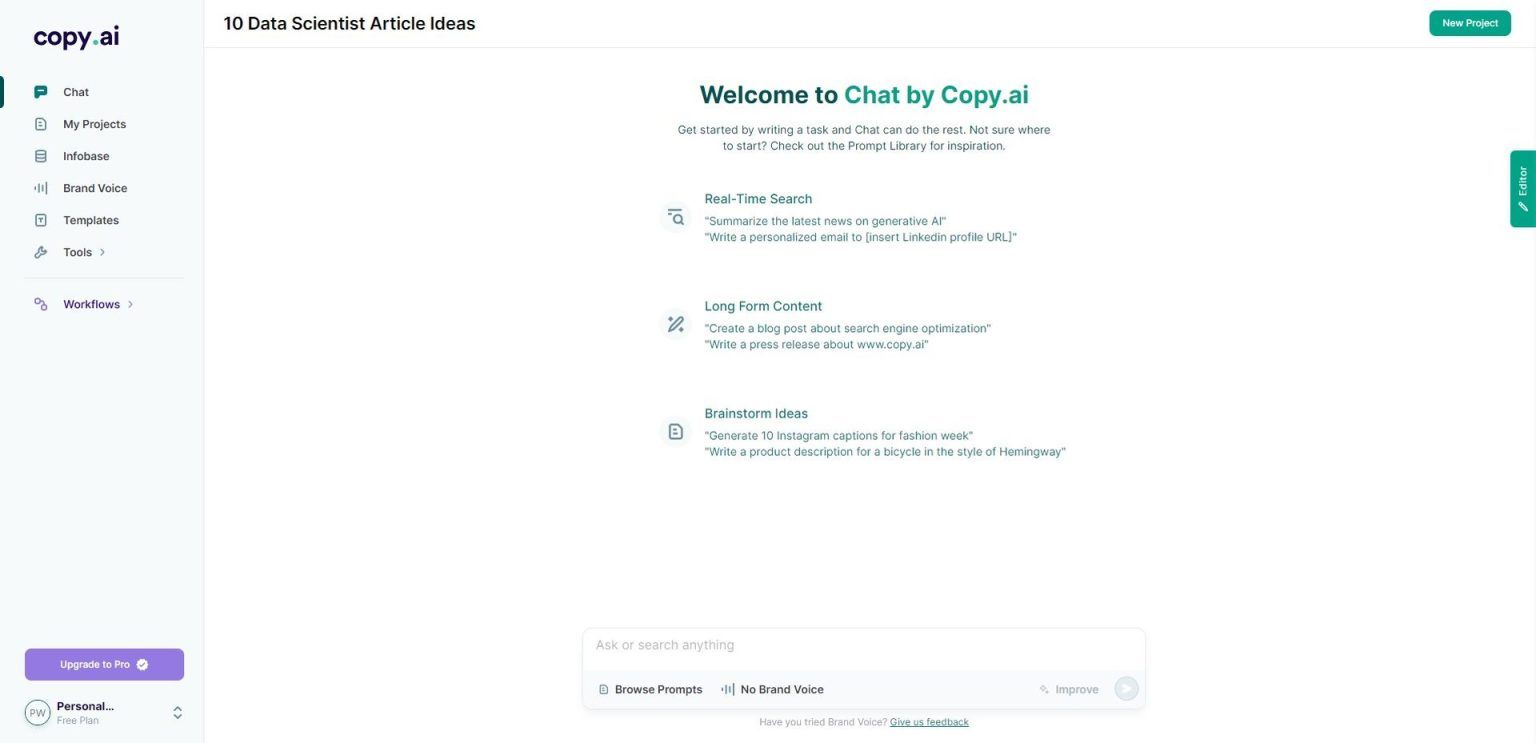
Task: Click the New Project button
Action: coord(1469,22)
